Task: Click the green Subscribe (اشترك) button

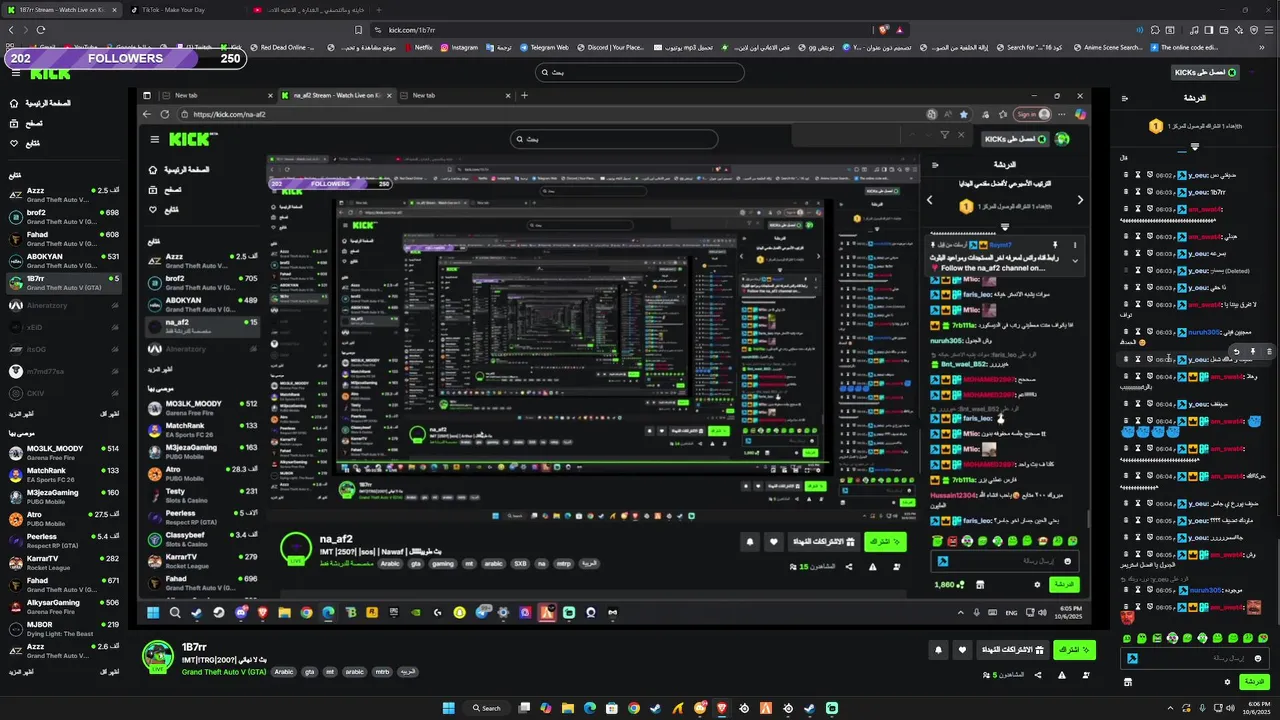Action: 1074,650
